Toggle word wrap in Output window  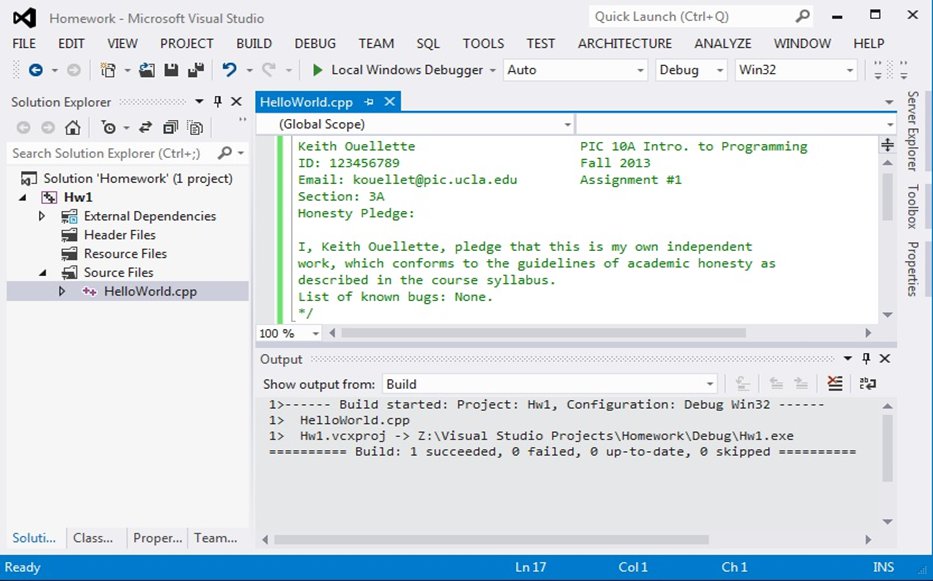pyautogui.click(x=868, y=384)
